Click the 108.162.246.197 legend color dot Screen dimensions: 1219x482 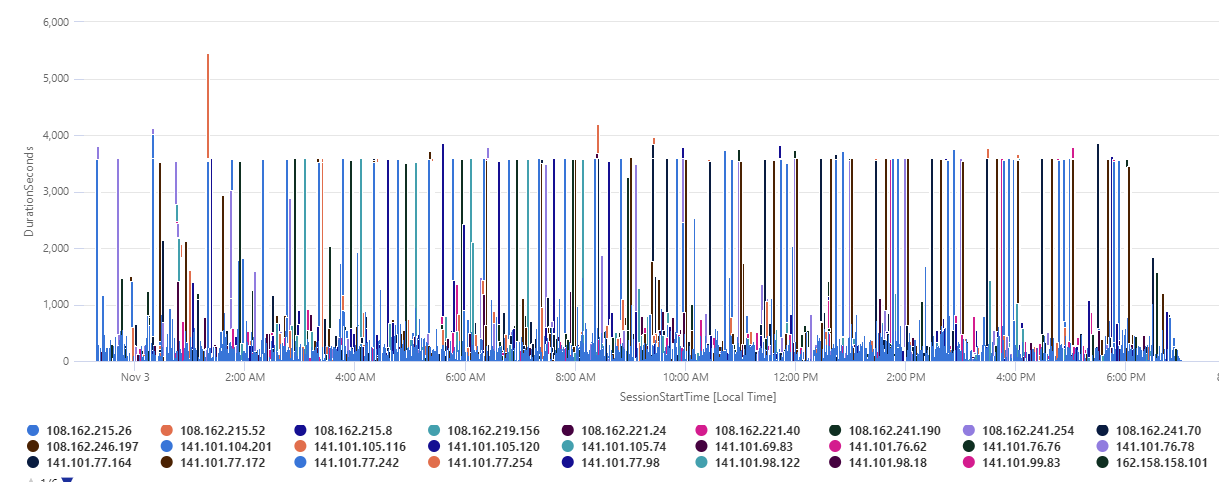[33, 446]
